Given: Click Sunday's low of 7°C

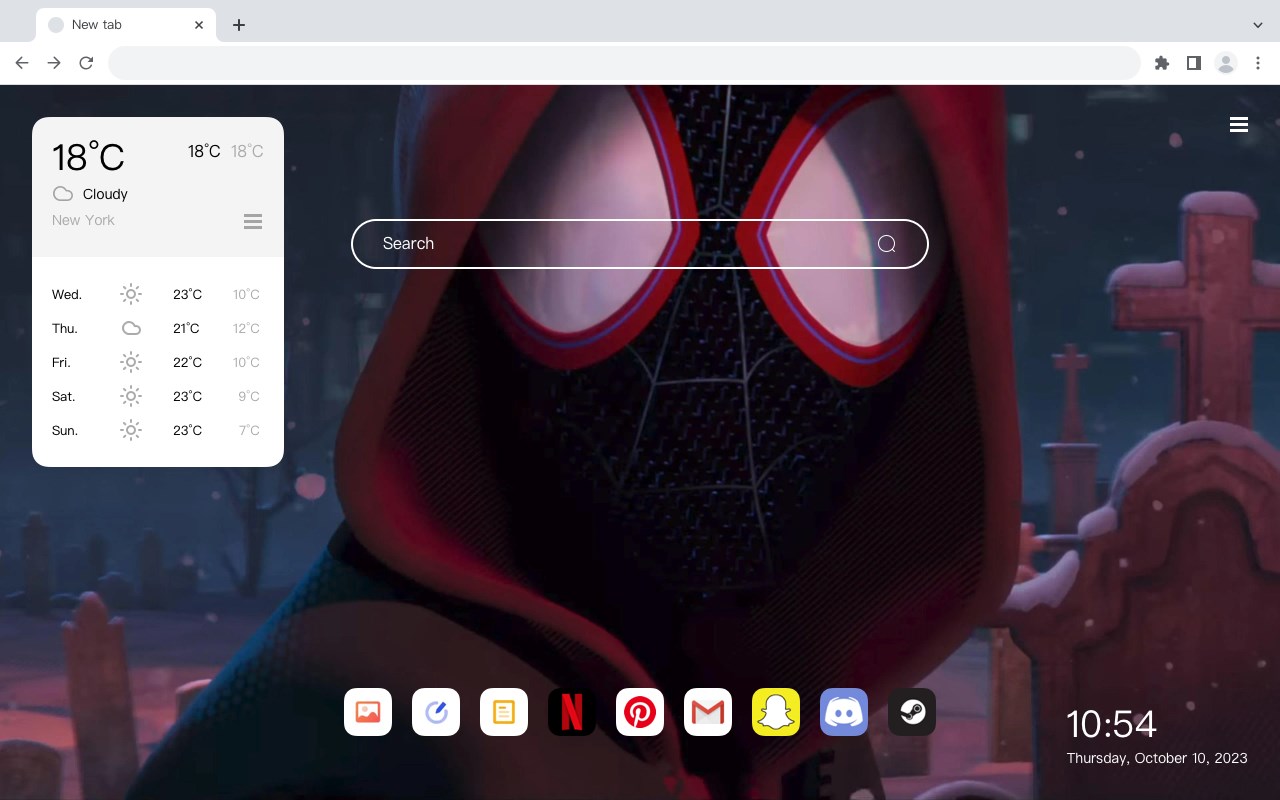Looking at the screenshot, I should coord(249,430).
